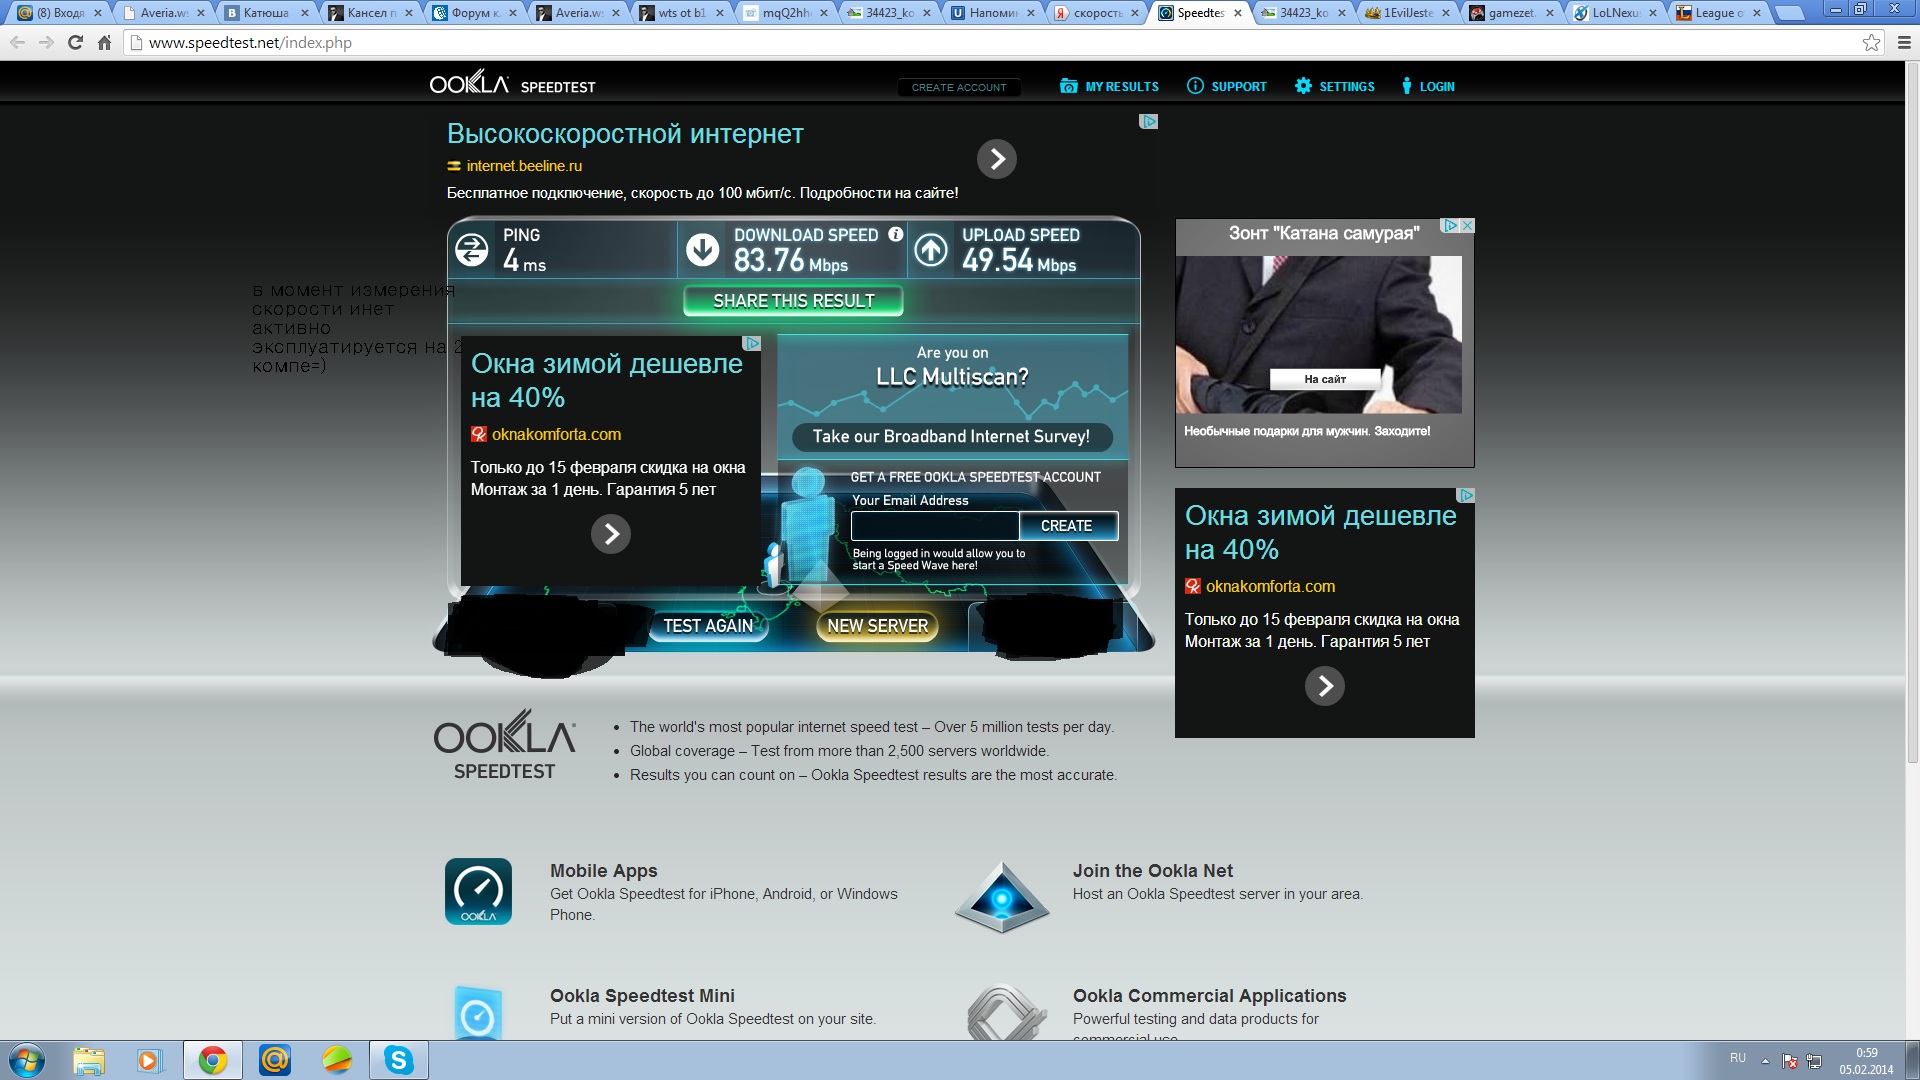Click the Test Again button

click(x=708, y=626)
